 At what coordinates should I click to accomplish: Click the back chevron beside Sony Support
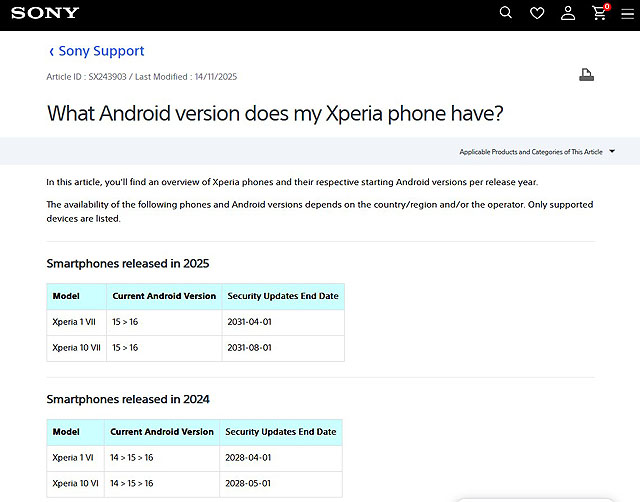tap(51, 51)
